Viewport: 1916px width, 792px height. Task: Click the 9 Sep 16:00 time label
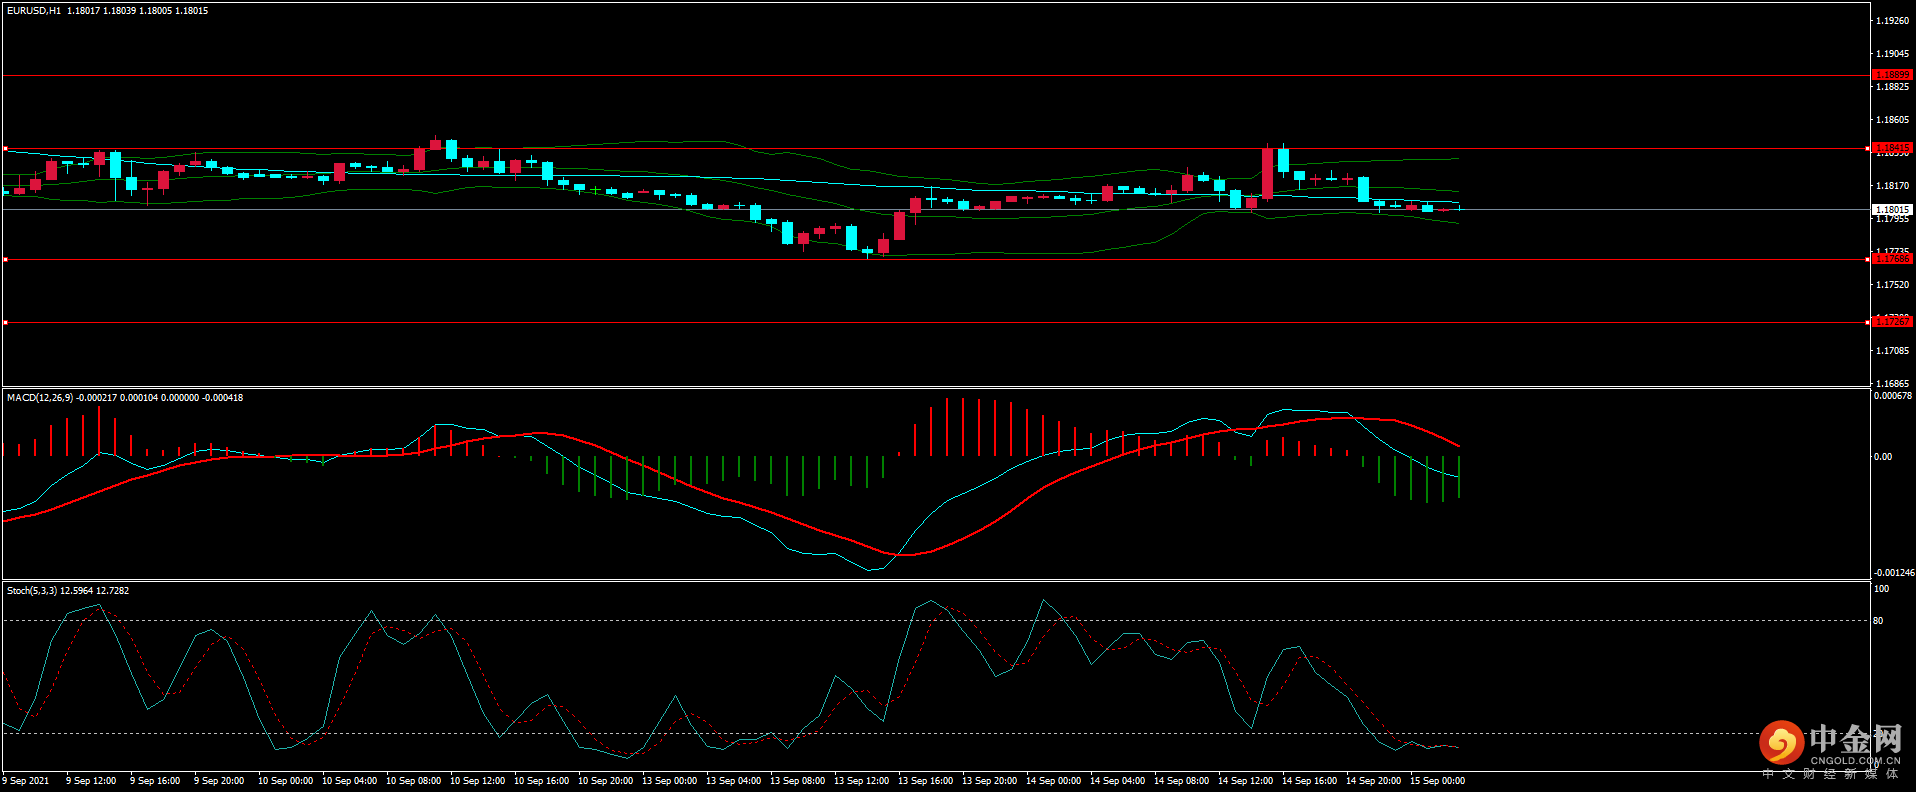(x=155, y=781)
